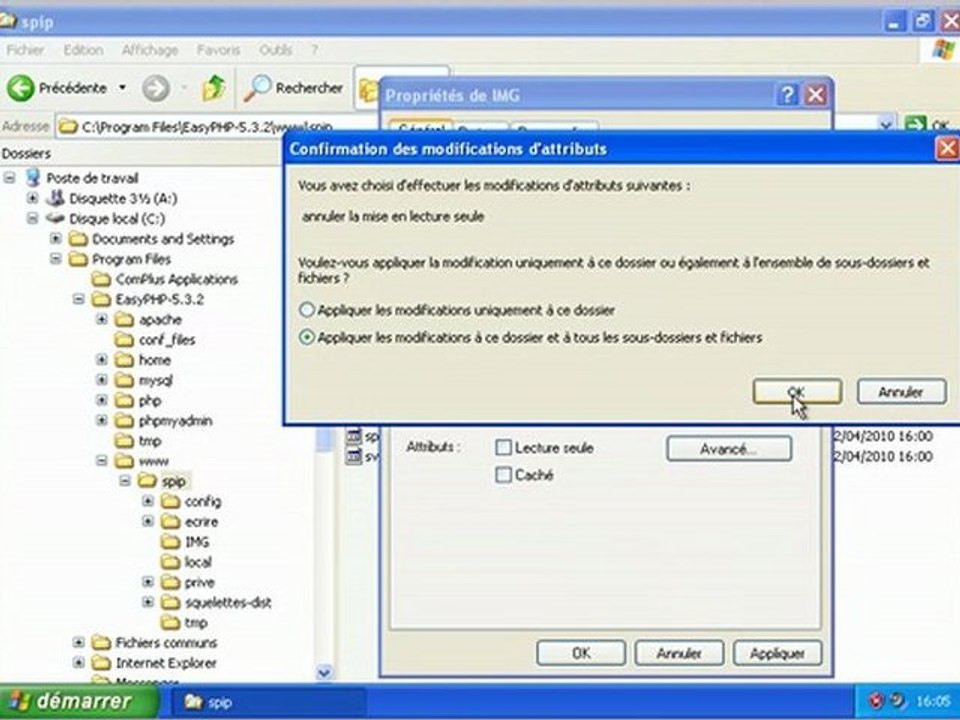Open the Fichier menu
The height and width of the screenshot is (720, 960).
pos(25,50)
